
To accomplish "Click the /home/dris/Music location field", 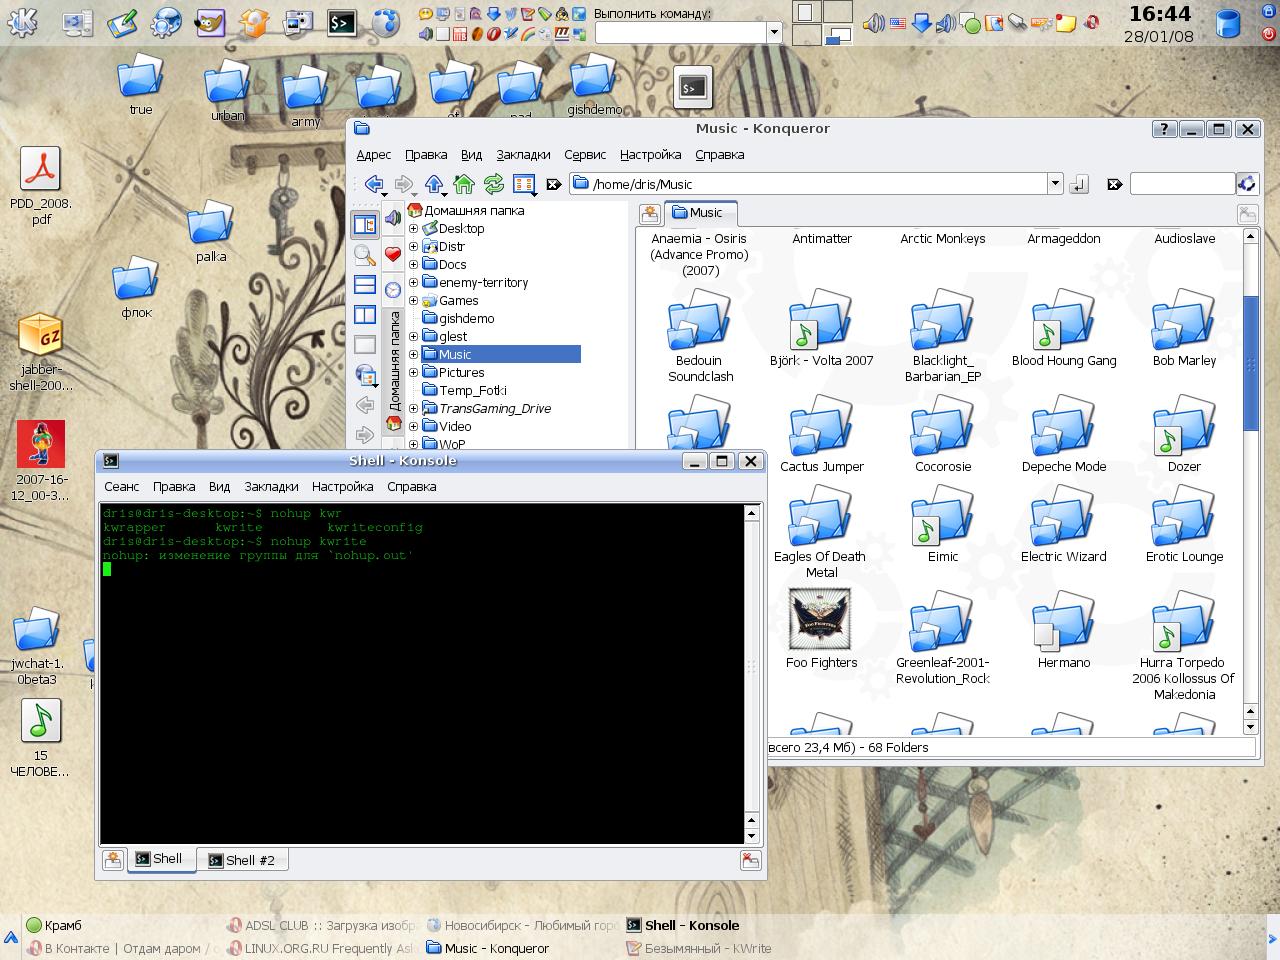I will coord(808,184).
